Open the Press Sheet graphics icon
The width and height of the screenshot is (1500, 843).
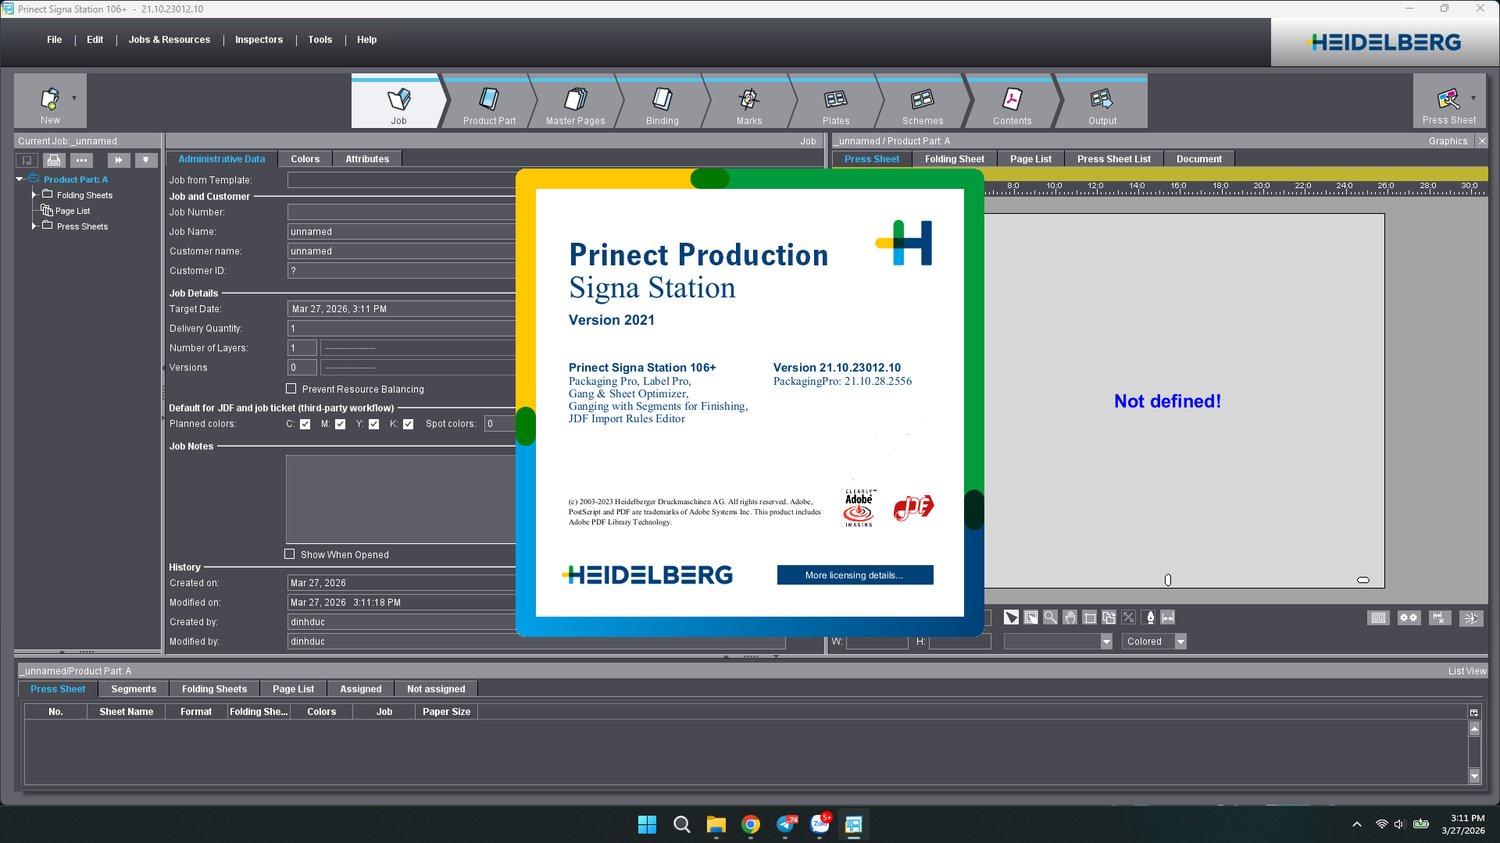coord(1448,98)
